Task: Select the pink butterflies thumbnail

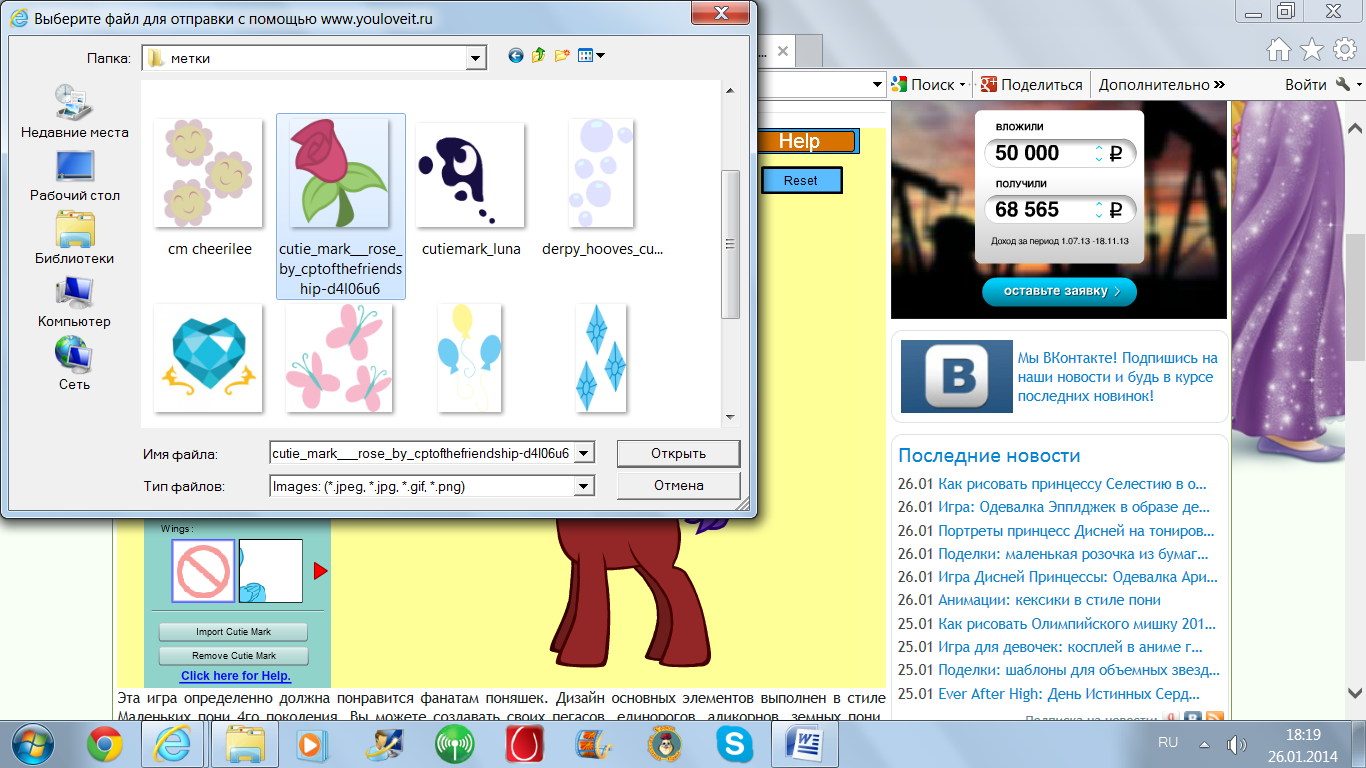Action: click(x=338, y=358)
